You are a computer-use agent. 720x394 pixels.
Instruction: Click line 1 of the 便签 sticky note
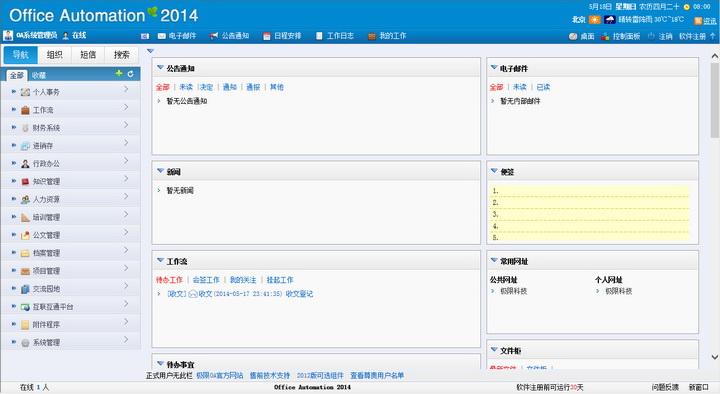590,191
